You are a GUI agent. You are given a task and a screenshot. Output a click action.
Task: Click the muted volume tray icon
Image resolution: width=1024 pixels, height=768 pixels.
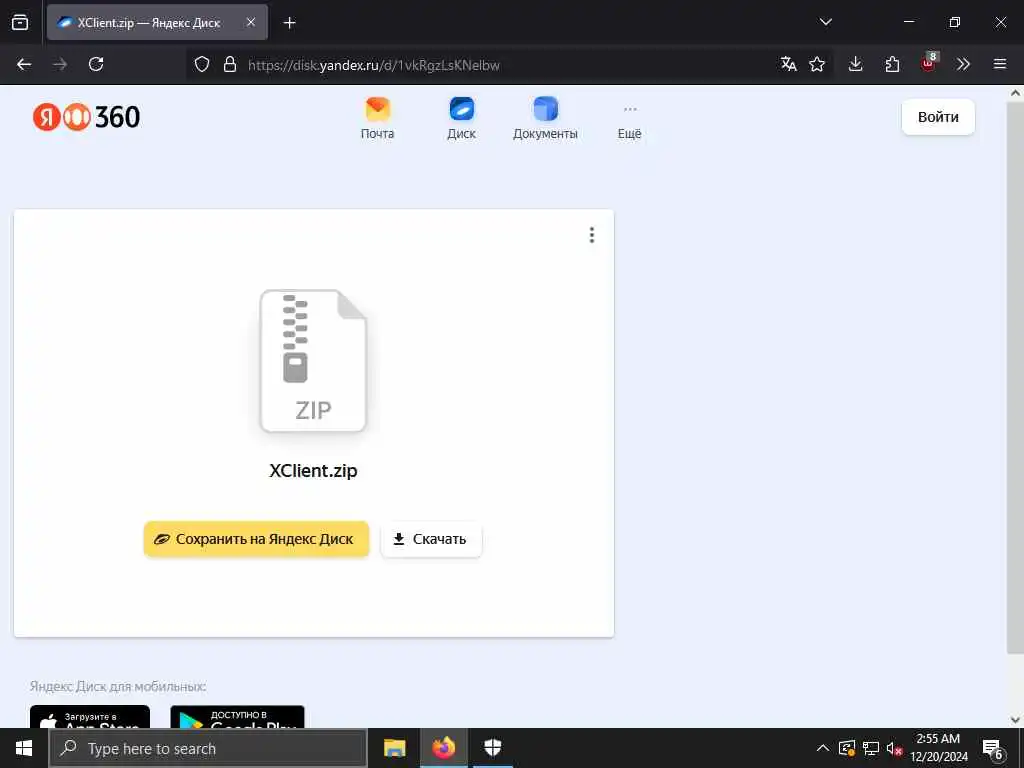pyautogui.click(x=894, y=748)
